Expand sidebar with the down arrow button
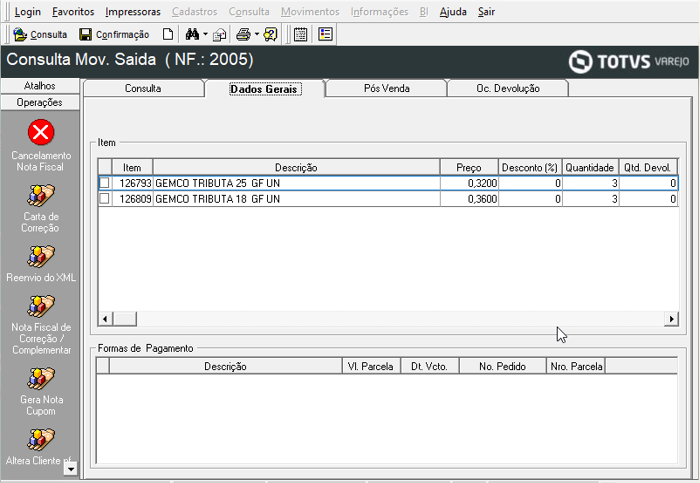 [71, 469]
